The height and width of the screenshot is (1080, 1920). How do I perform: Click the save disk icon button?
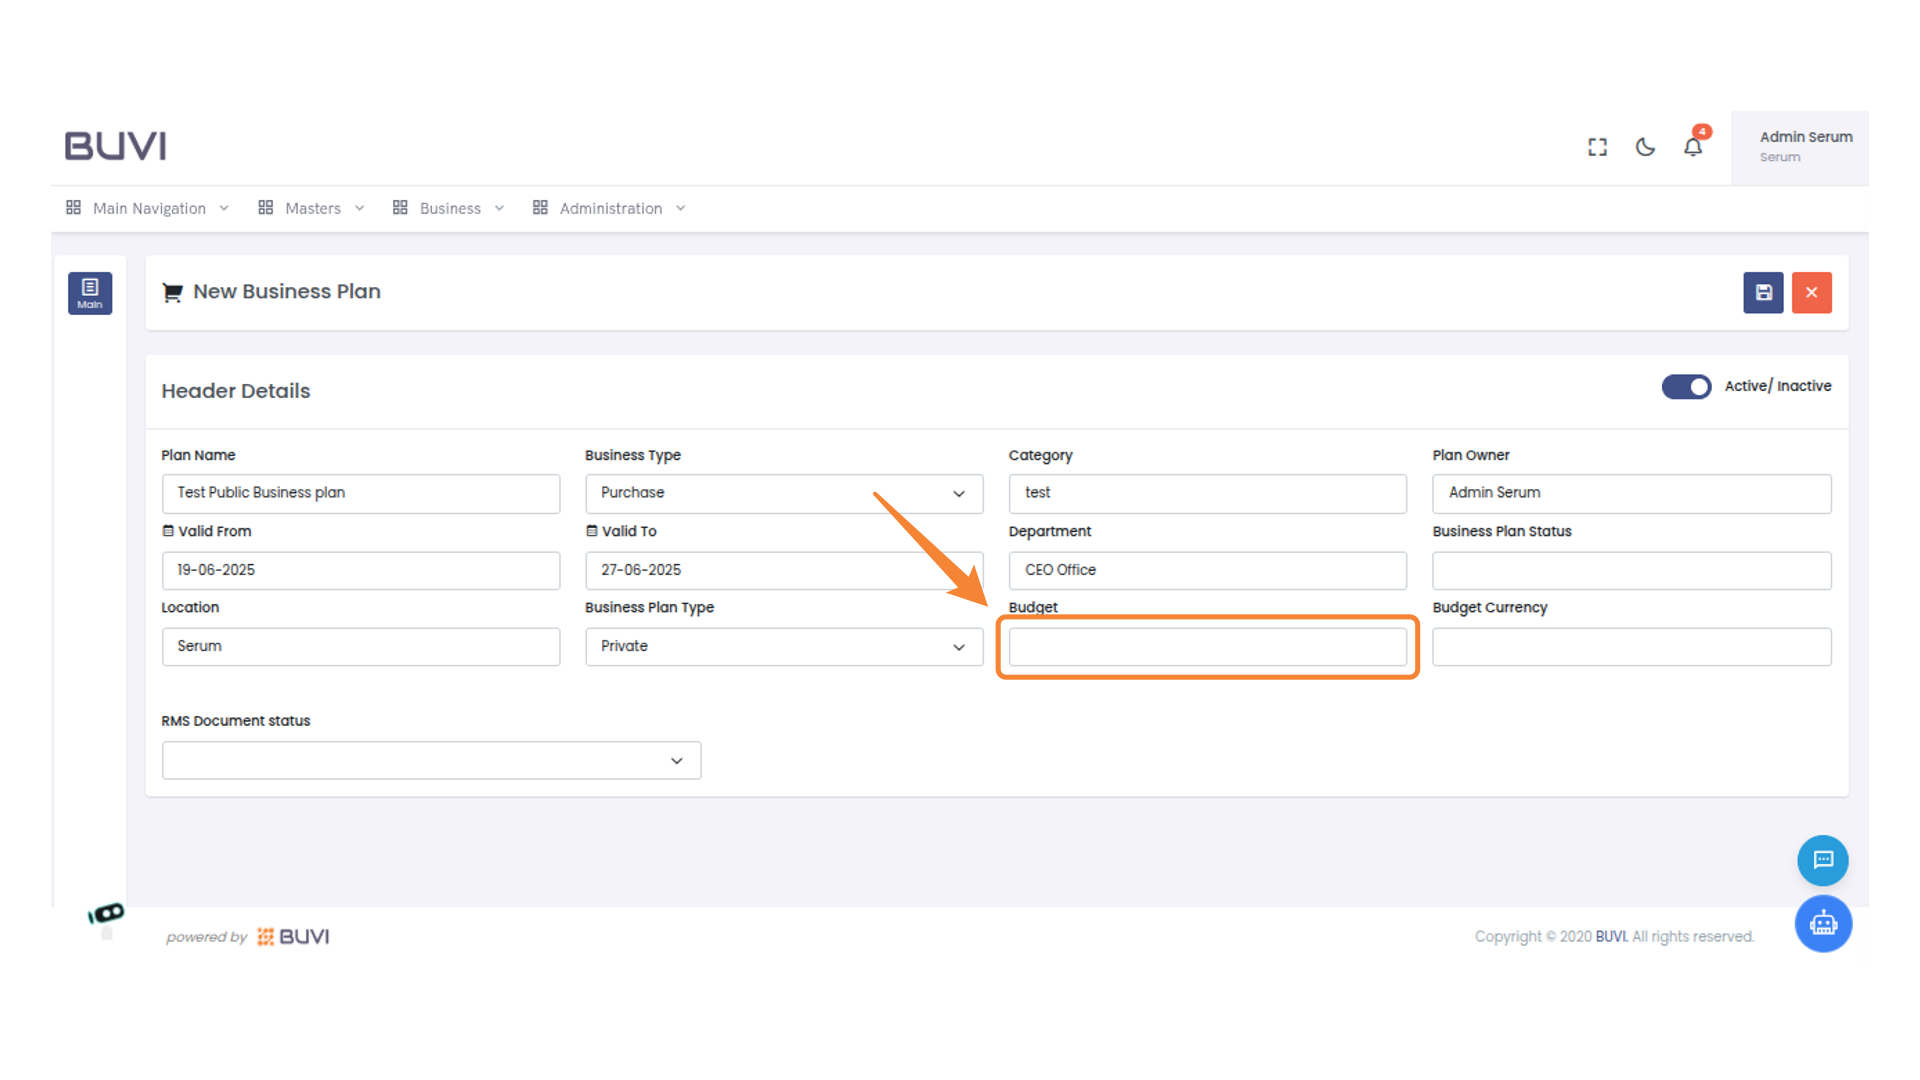(x=1763, y=293)
